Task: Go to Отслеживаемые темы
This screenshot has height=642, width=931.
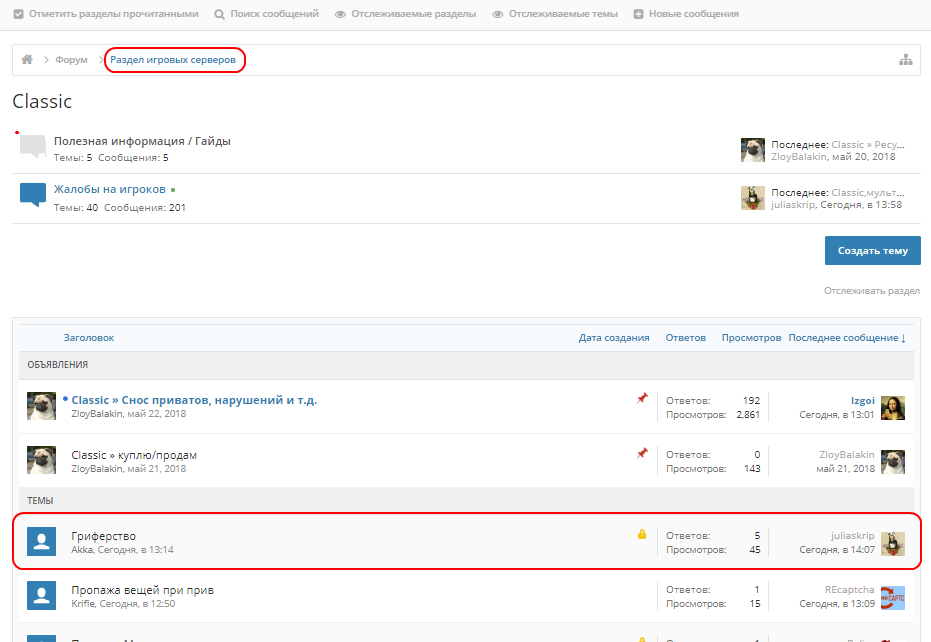Action: (563, 14)
